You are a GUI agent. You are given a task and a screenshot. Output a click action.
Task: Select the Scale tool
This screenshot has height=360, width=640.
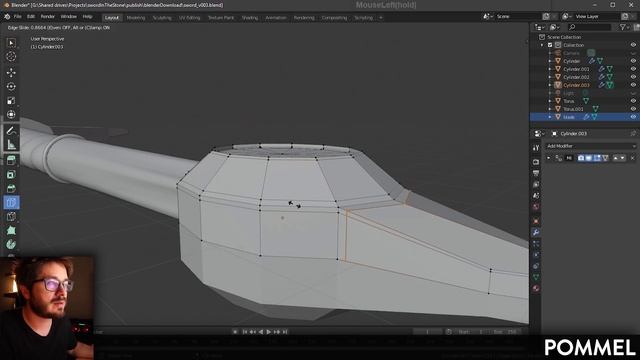(11, 101)
